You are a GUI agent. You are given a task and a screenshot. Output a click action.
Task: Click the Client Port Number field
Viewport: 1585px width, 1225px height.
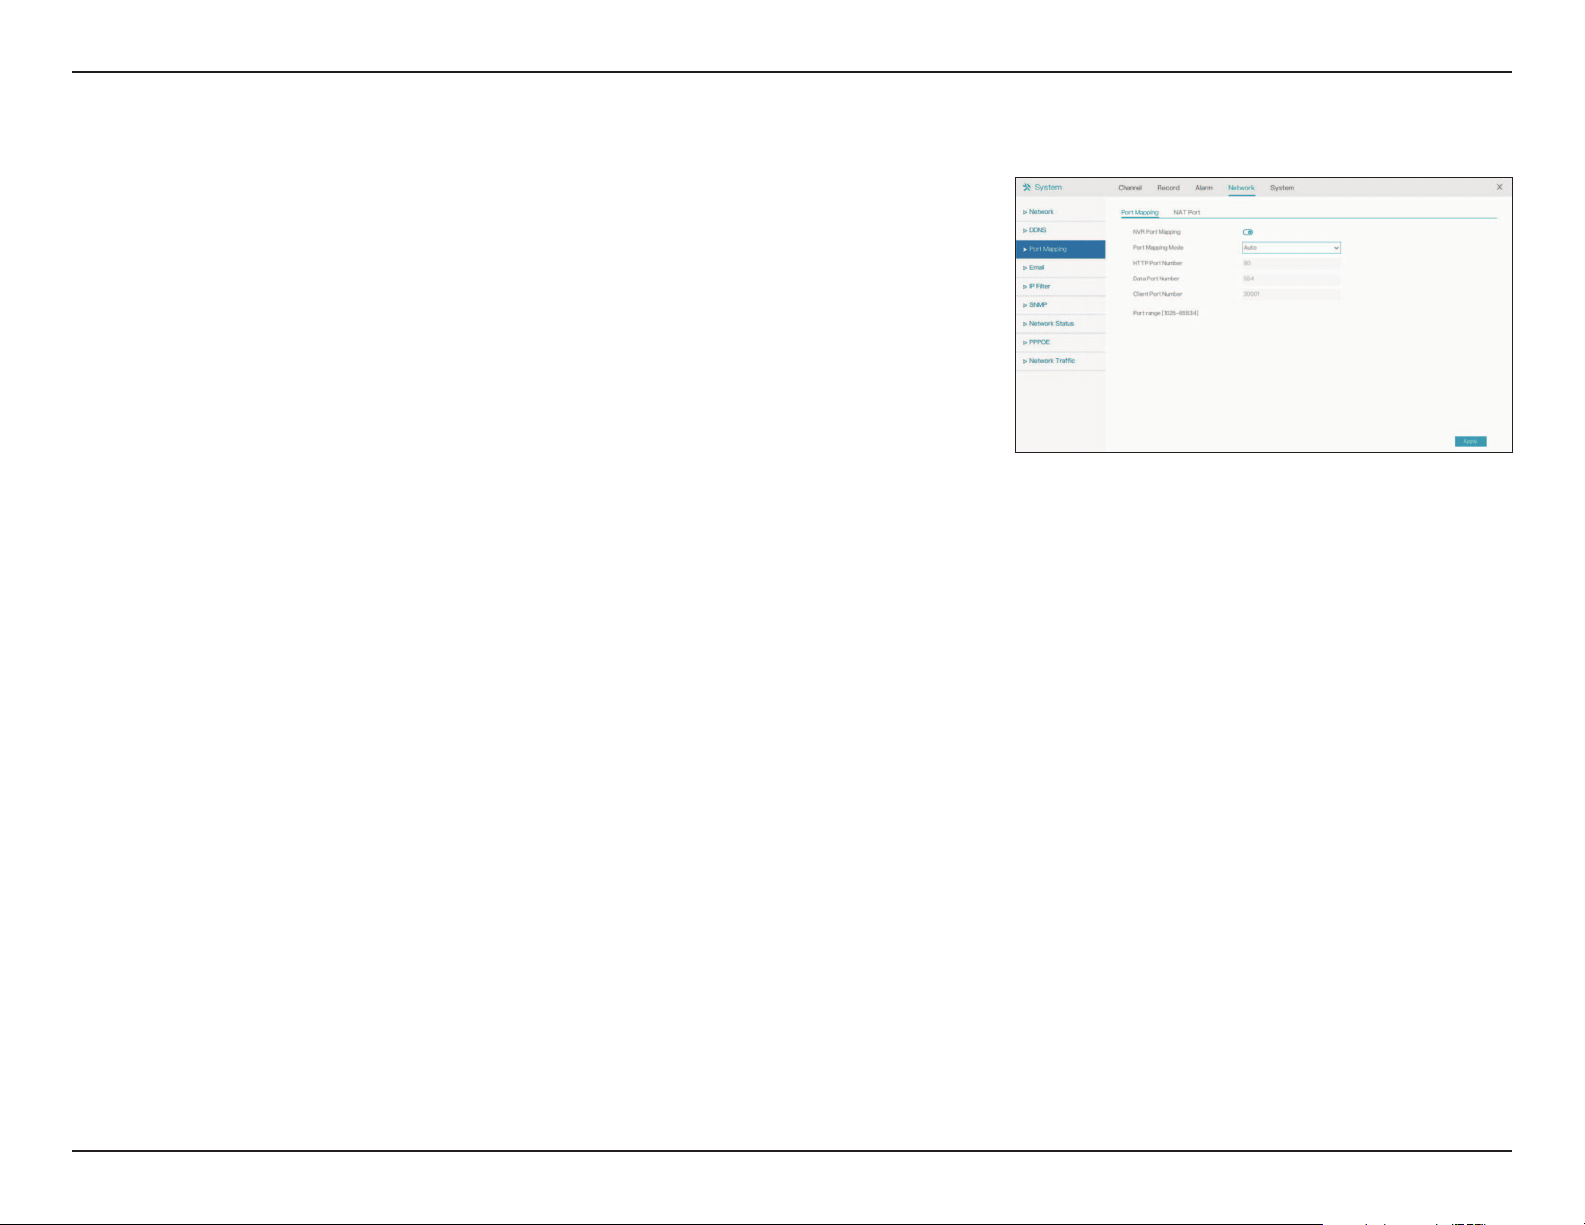[x=1291, y=294]
